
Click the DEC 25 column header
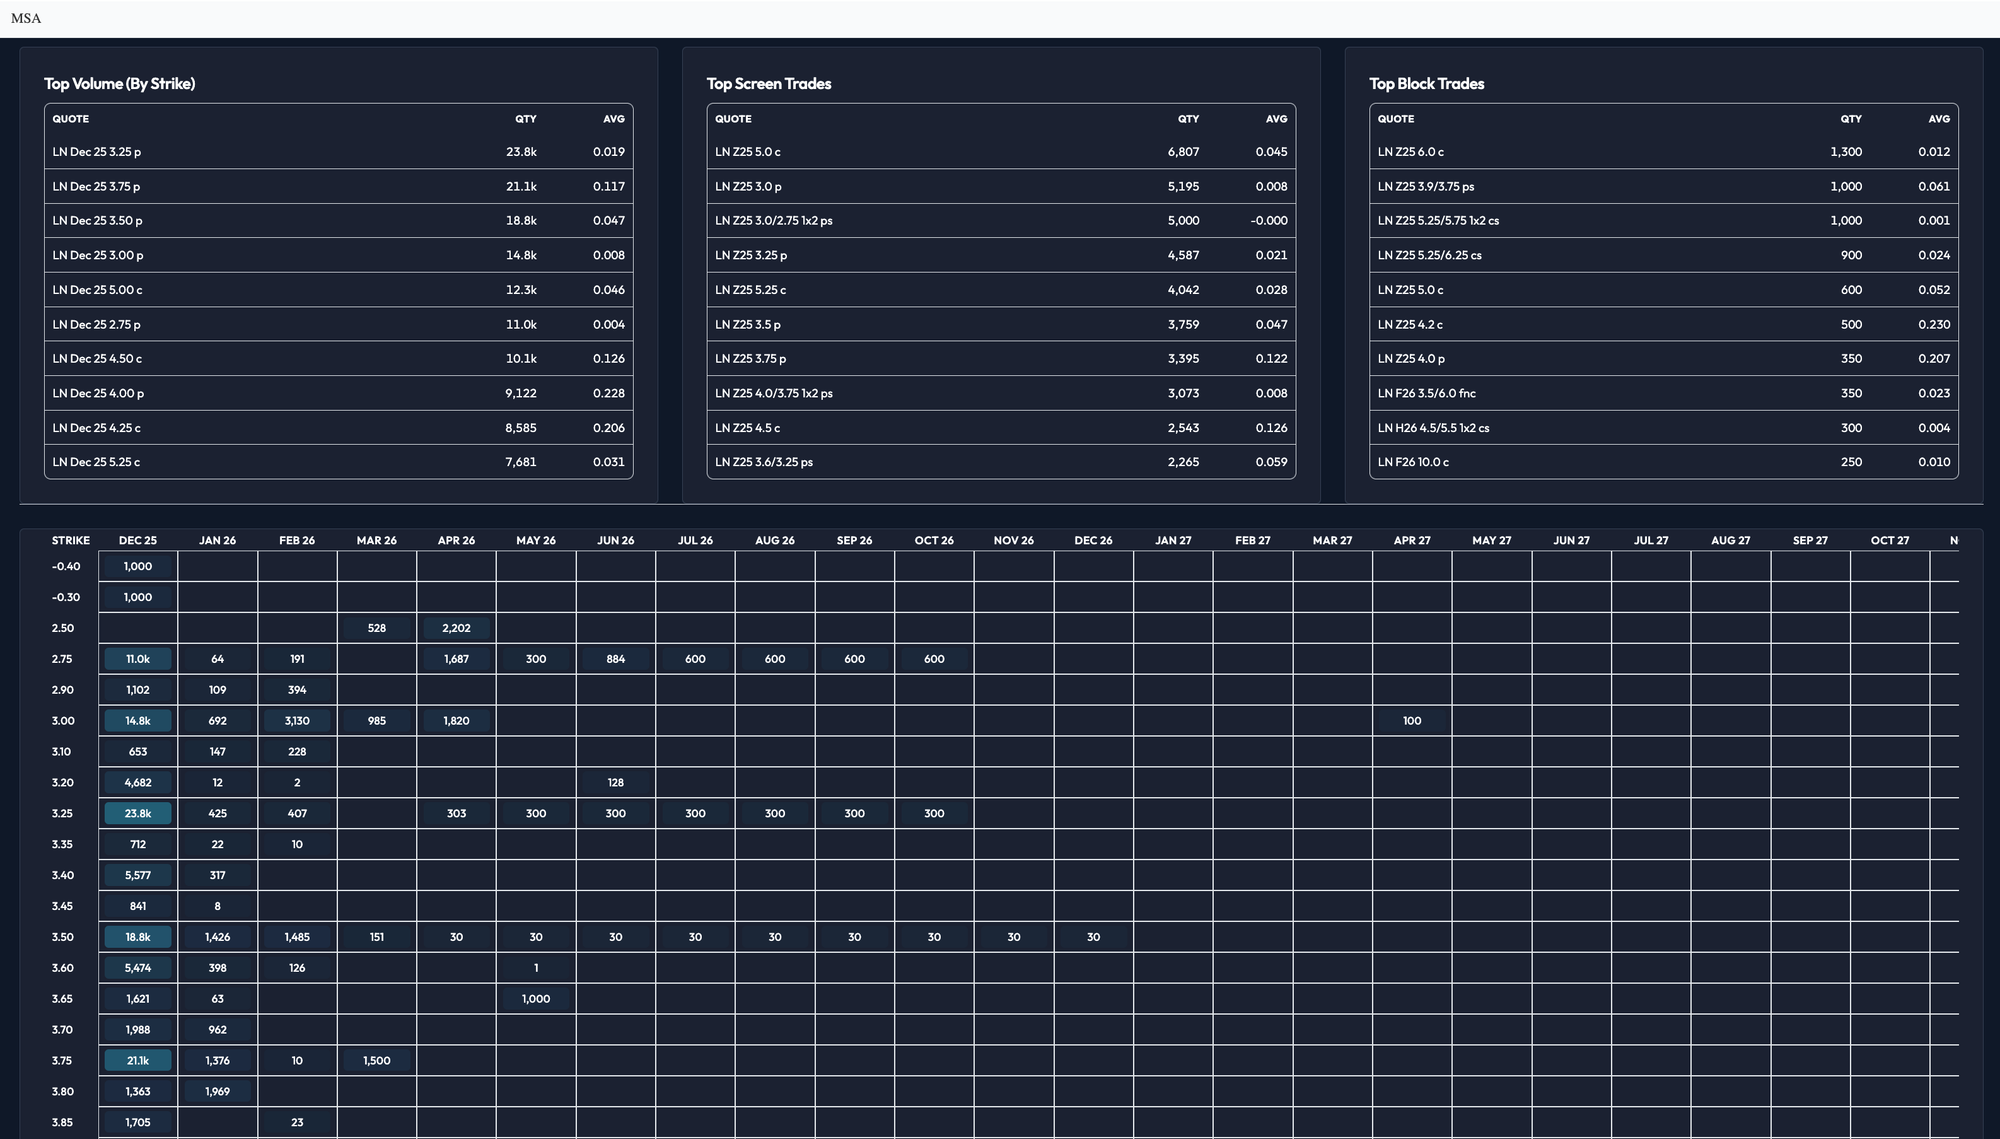[138, 541]
